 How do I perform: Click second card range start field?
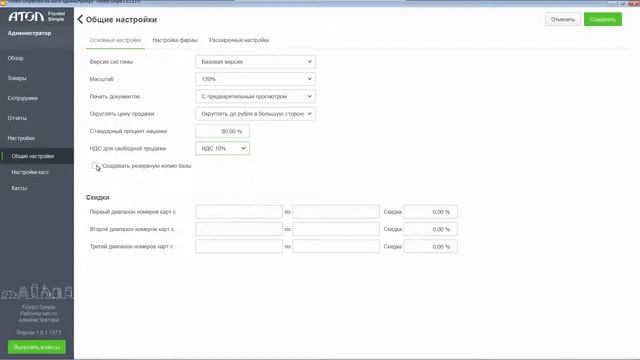(239, 229)
